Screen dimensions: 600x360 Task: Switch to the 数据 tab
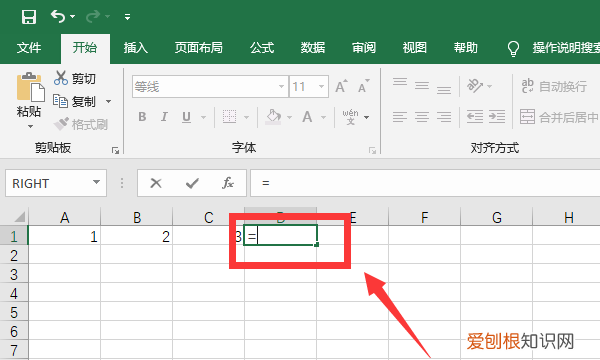point(313,48)
